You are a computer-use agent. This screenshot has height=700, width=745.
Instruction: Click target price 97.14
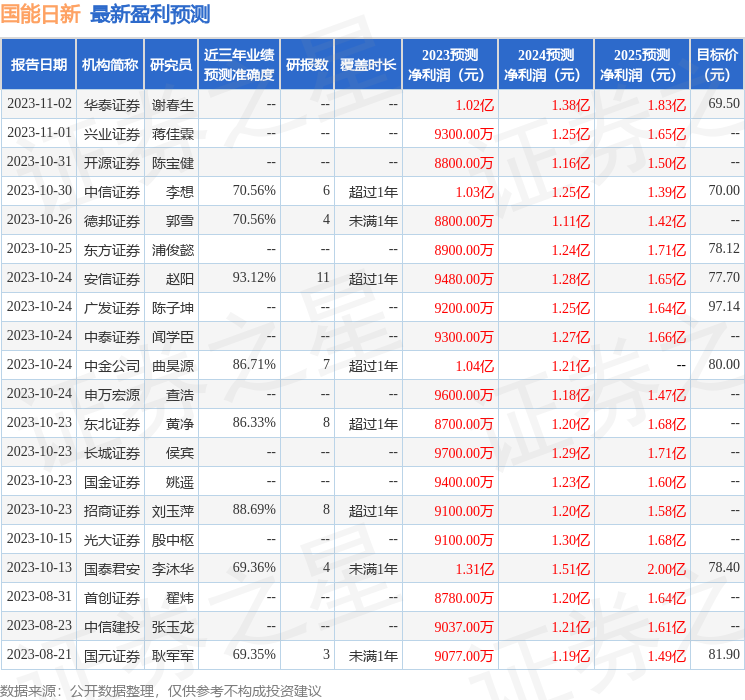click(724, 307)
